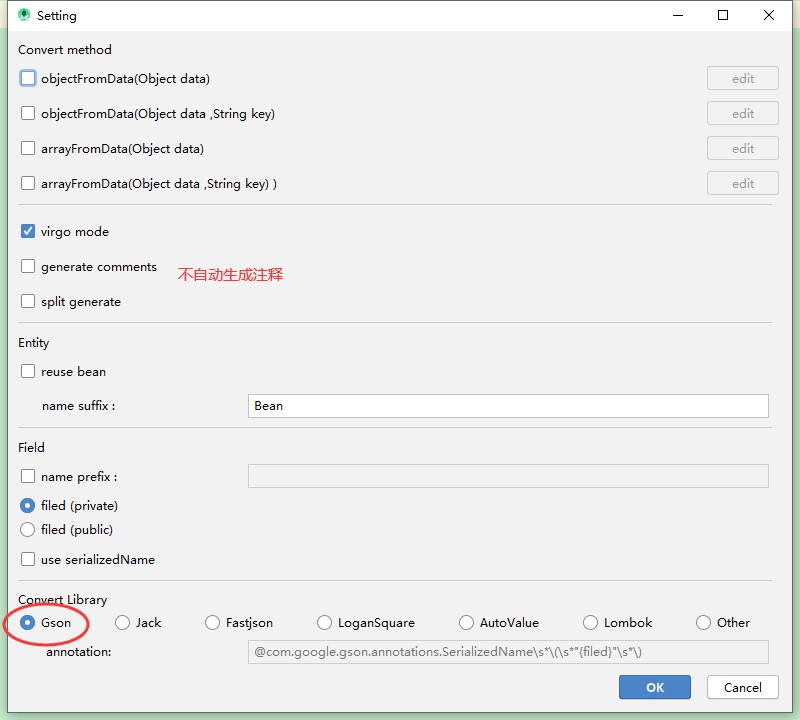Check the reuse bean option

[28, 371]
